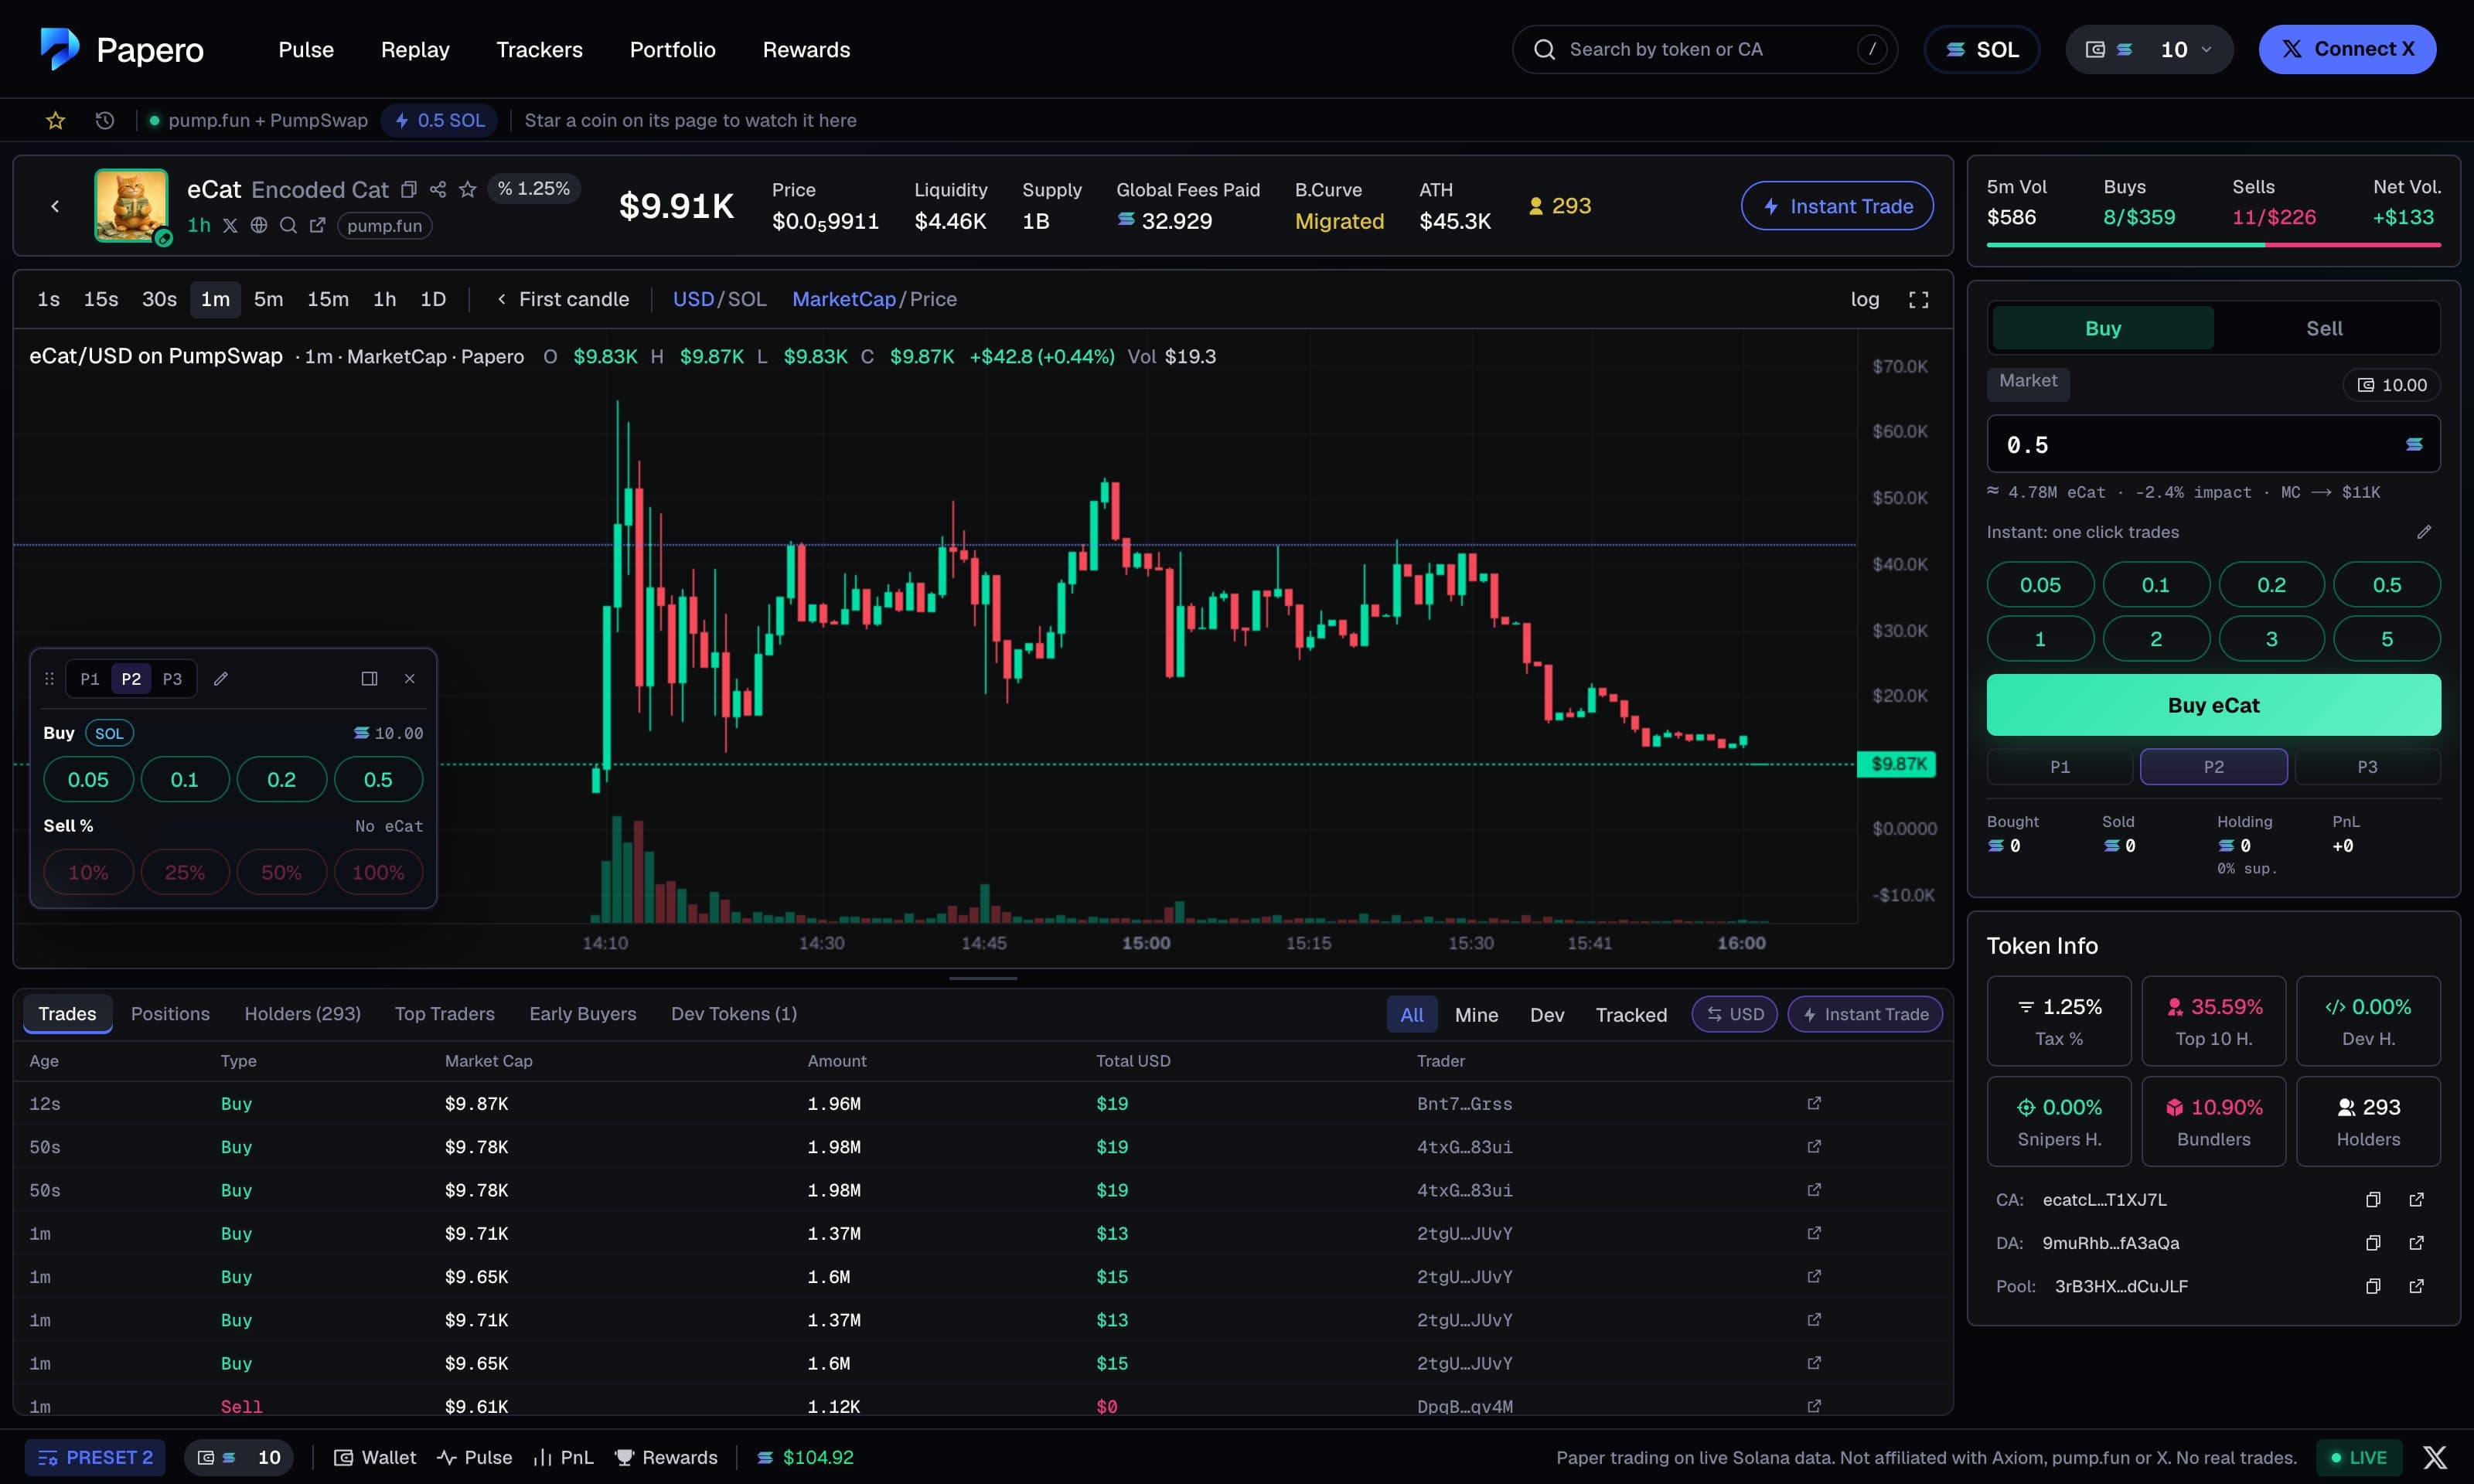
Task: Edit floating panel presets pencil
Action: tap(221, 678)
